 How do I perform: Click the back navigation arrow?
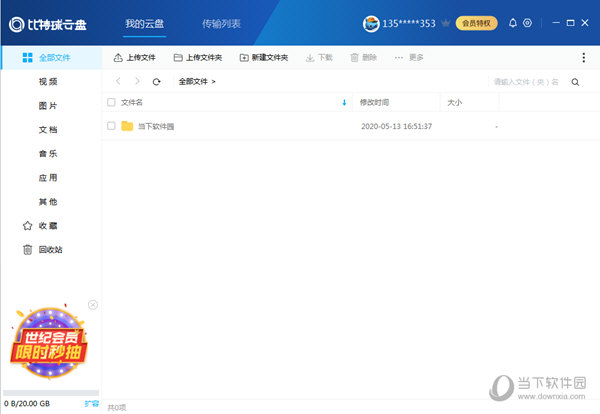[x=119, y=81]
